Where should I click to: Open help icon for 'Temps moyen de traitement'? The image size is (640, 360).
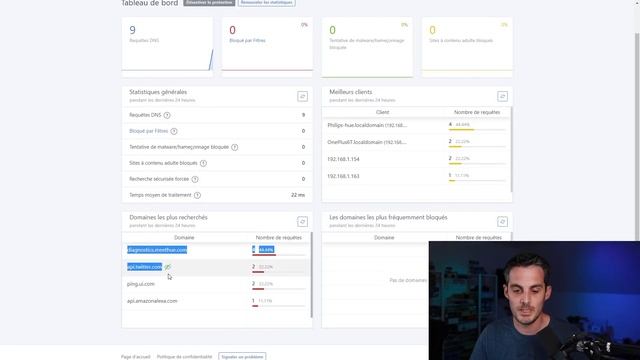[198, 195]
